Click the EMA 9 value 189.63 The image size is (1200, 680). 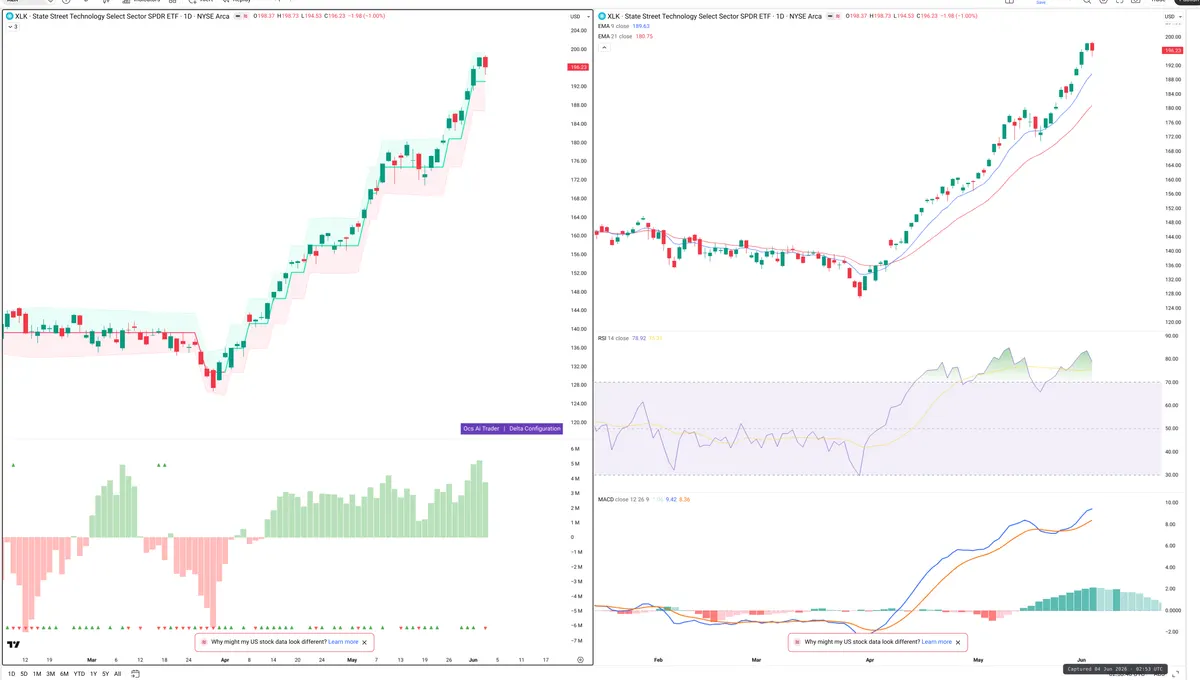(x=642, y=26)
